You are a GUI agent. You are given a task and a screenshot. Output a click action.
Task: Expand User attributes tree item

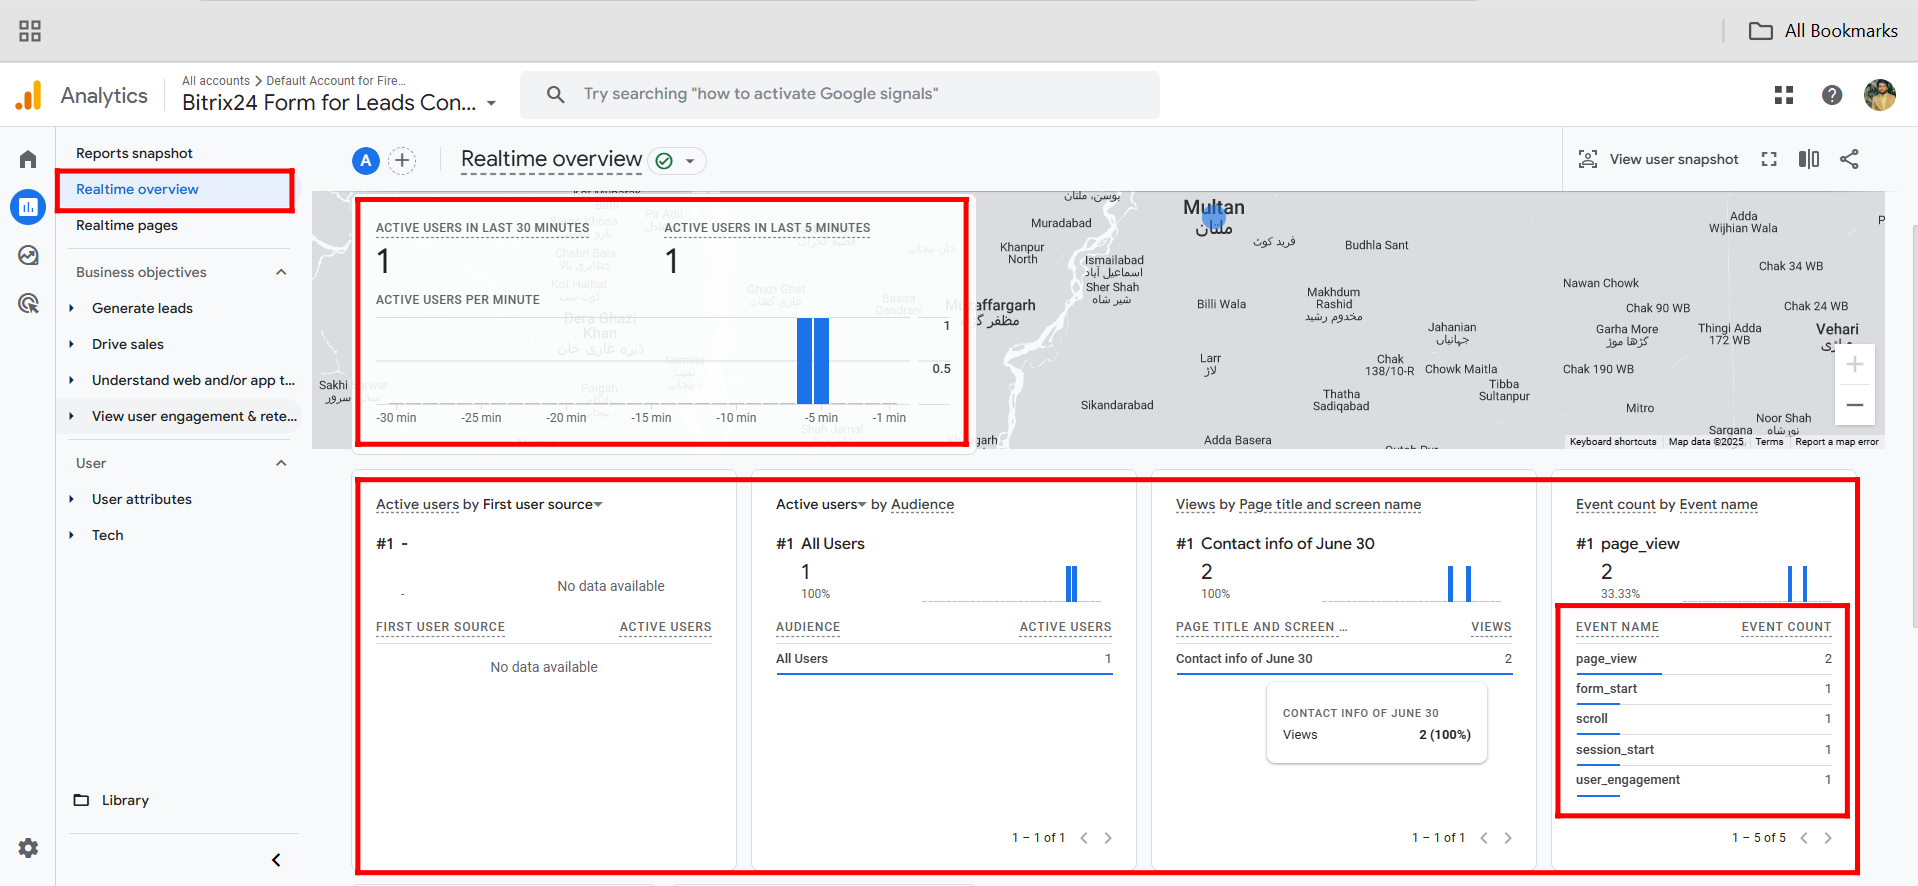[x=72, y=499]
